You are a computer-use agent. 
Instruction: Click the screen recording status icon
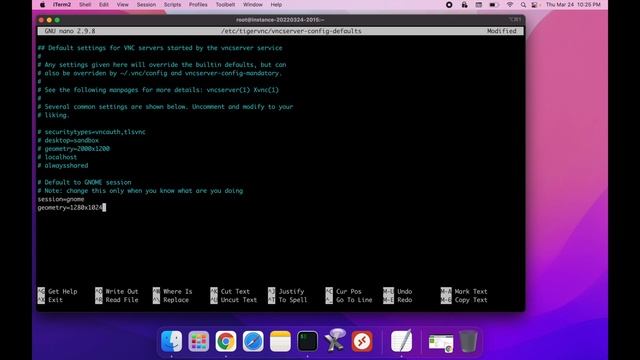click(449, 5)
